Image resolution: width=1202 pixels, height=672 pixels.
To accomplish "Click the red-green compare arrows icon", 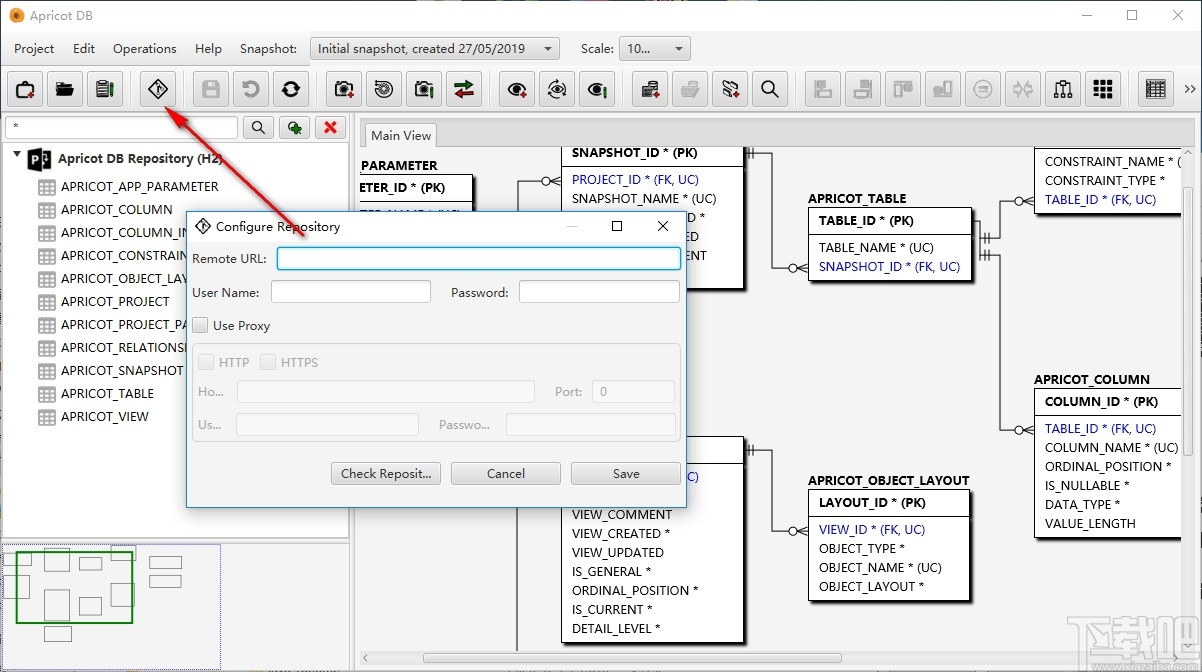I will 464,89.
